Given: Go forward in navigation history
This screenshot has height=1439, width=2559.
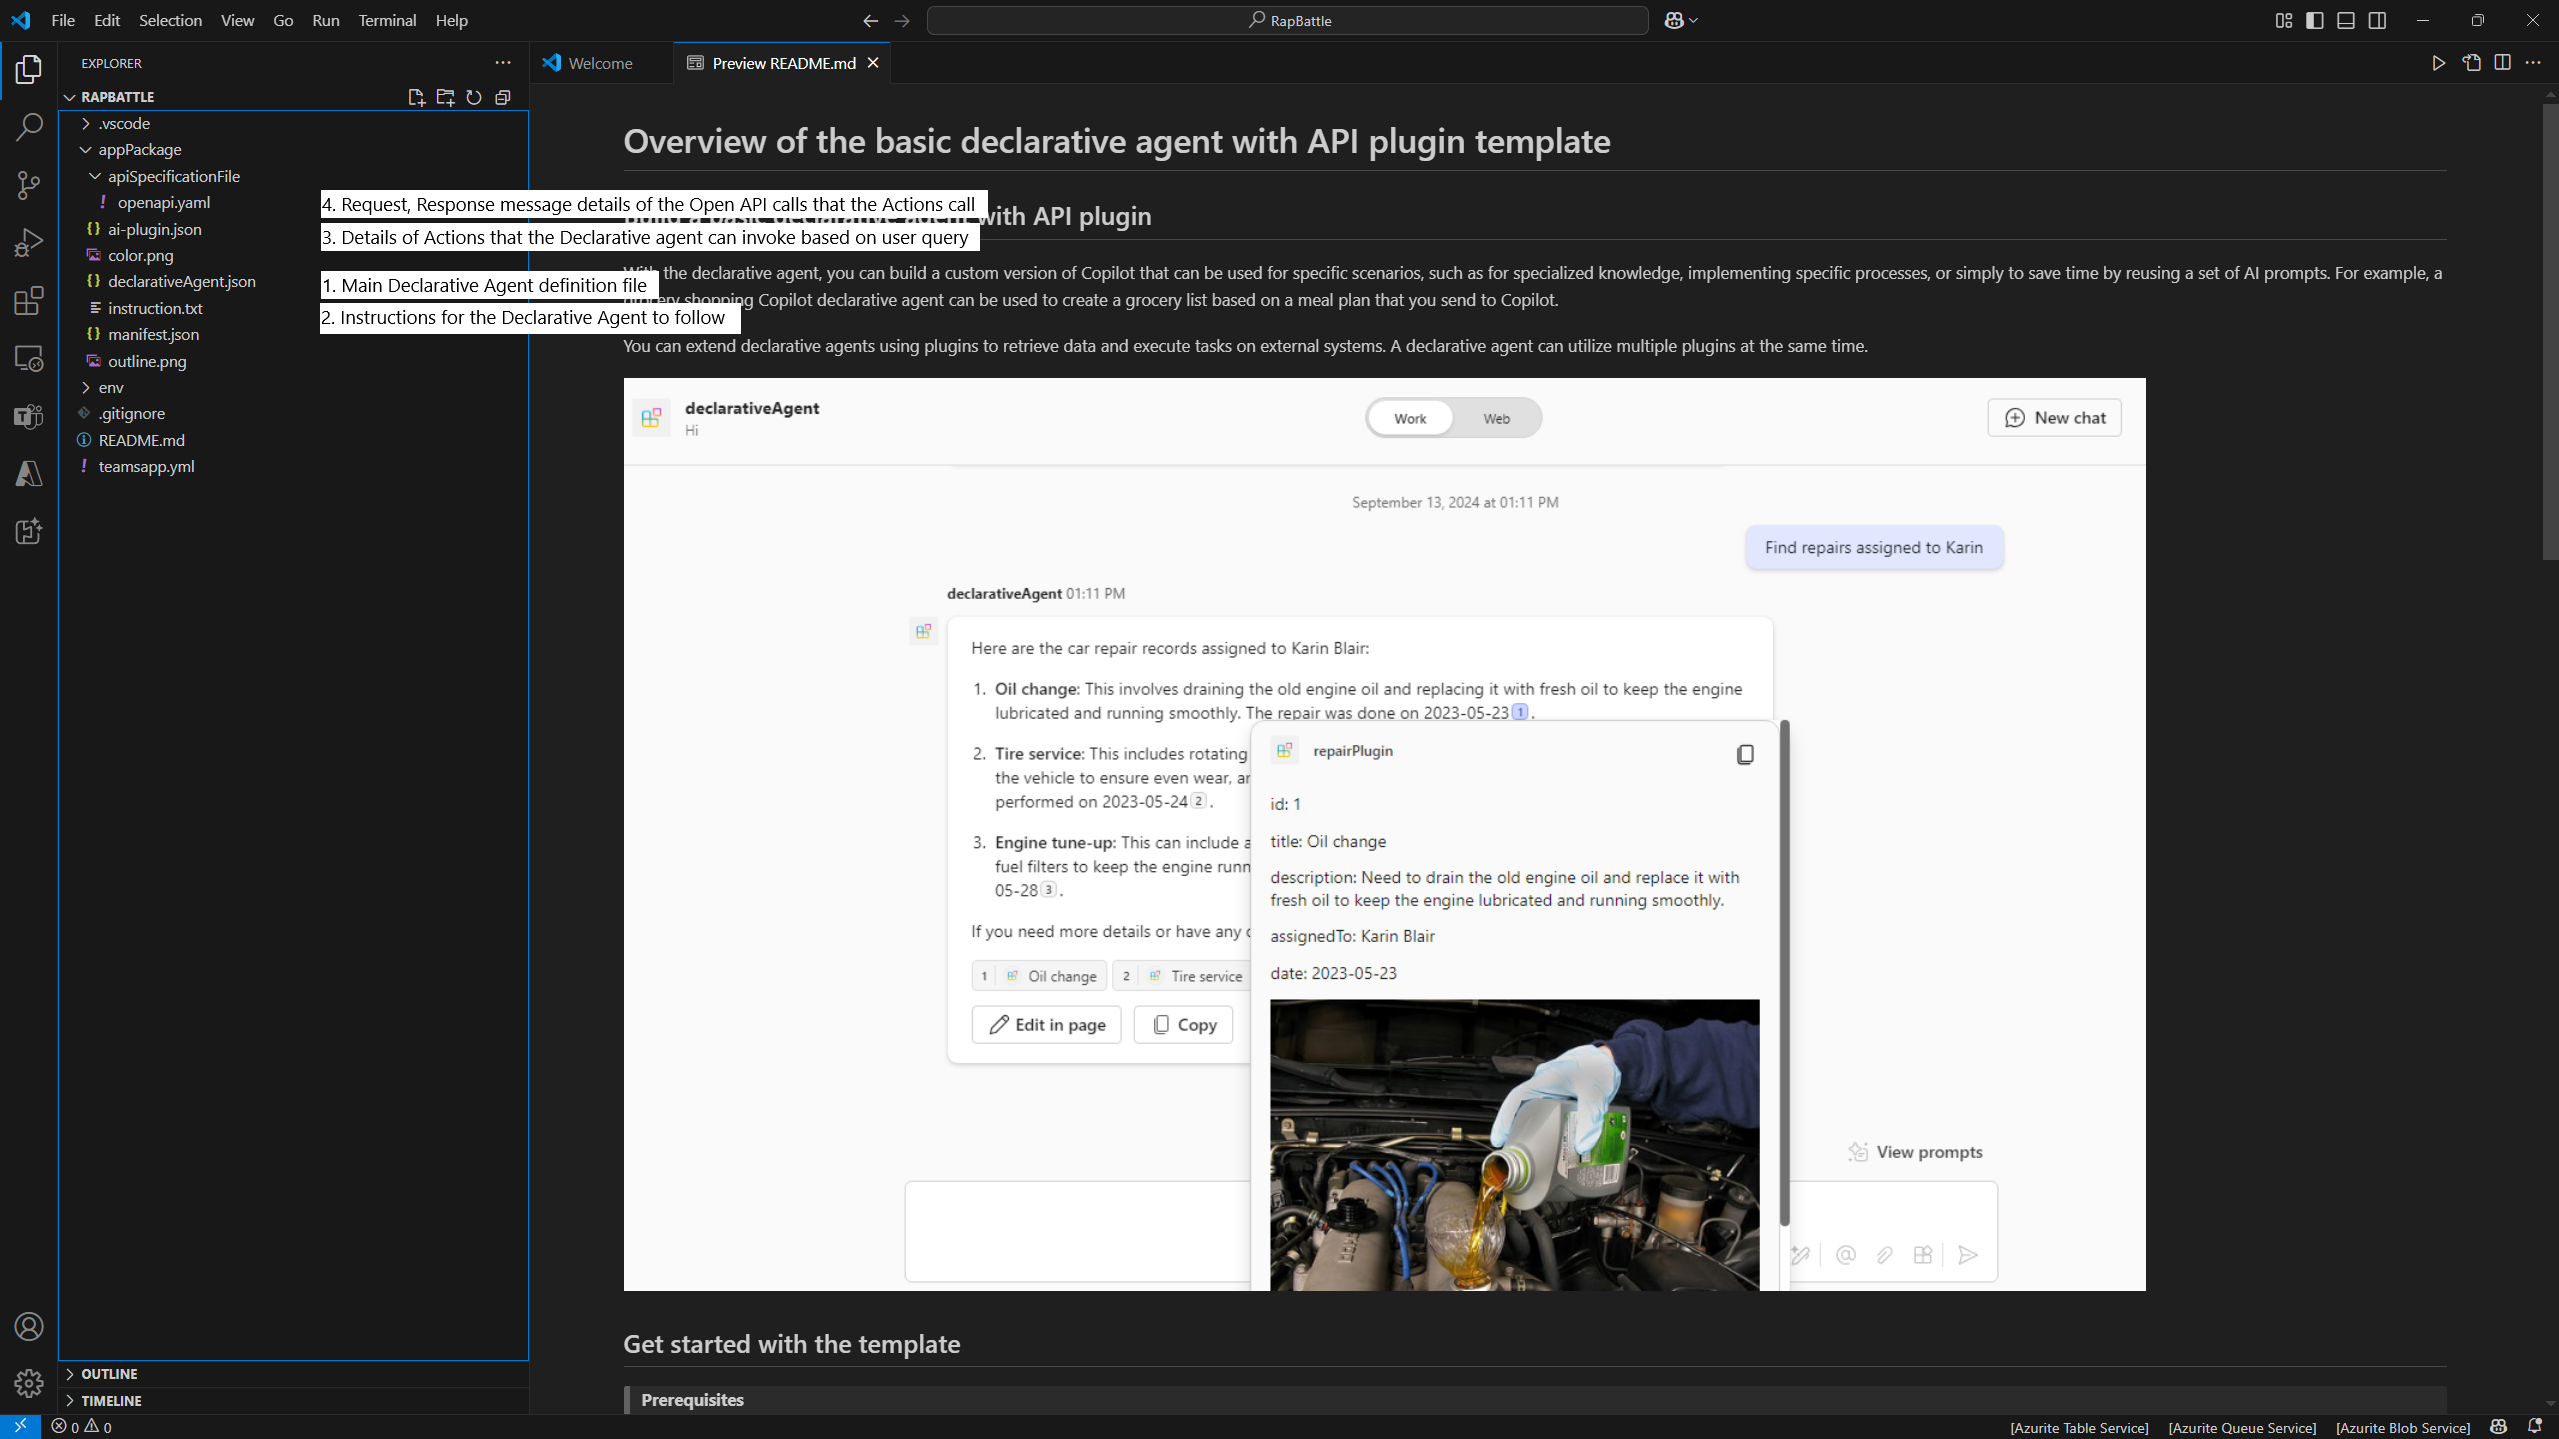Looking at the screenshot, I should click(902, 20).
